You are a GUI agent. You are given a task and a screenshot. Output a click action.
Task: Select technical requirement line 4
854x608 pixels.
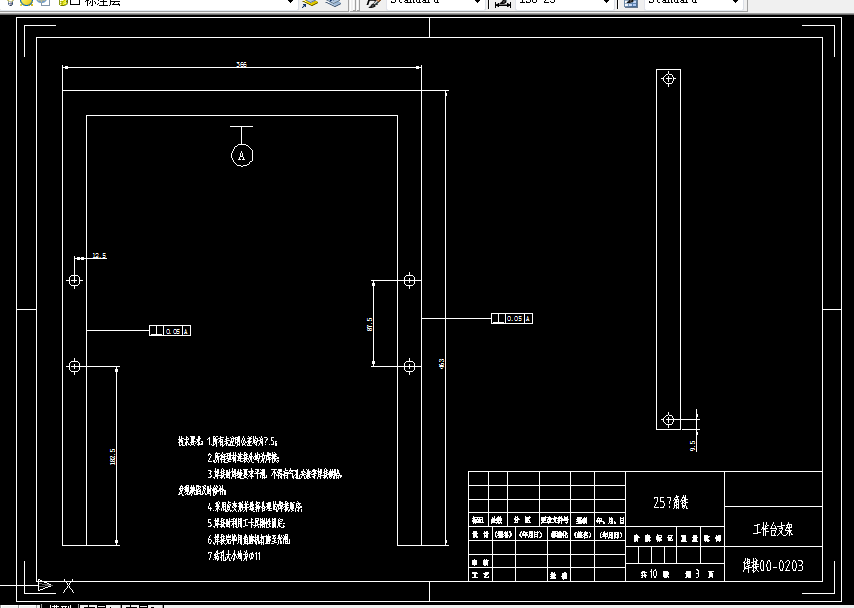point(254,507)
